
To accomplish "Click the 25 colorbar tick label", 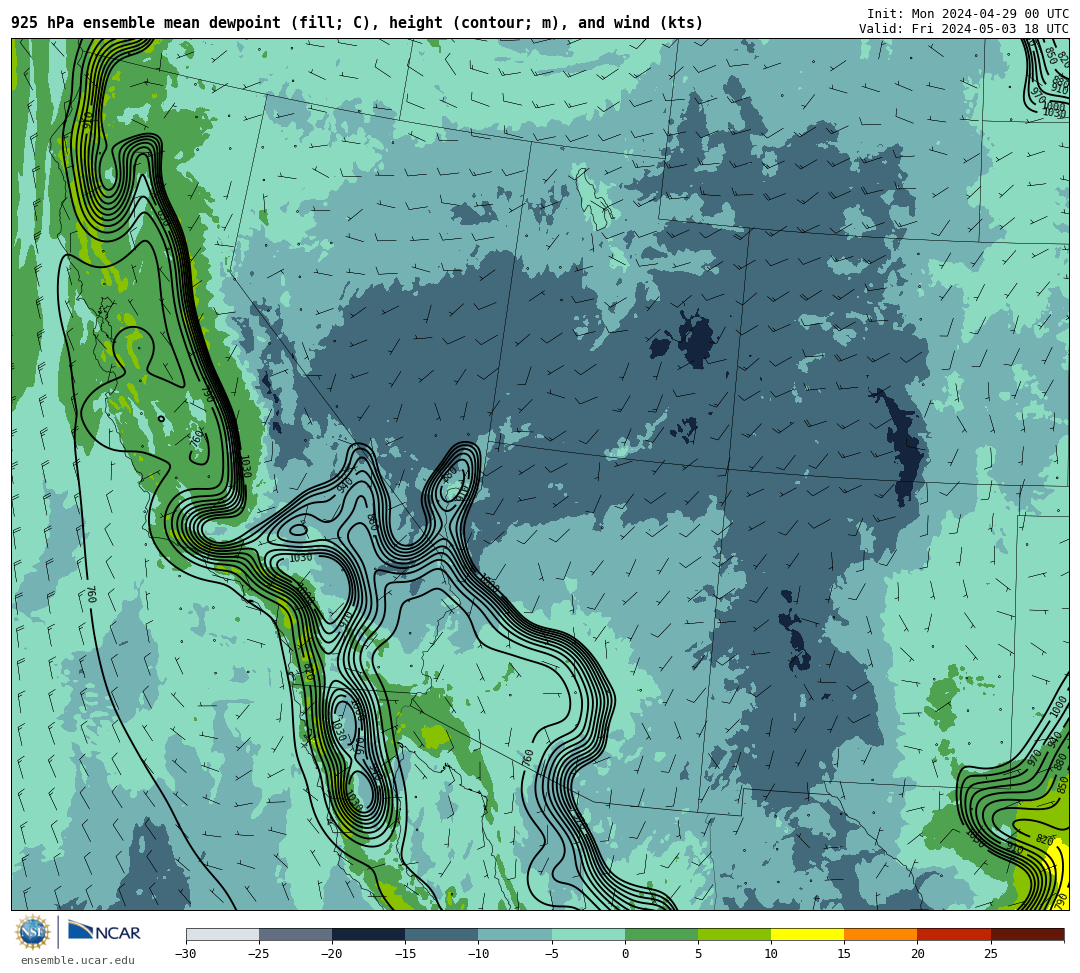I will [x=990, y=954].
